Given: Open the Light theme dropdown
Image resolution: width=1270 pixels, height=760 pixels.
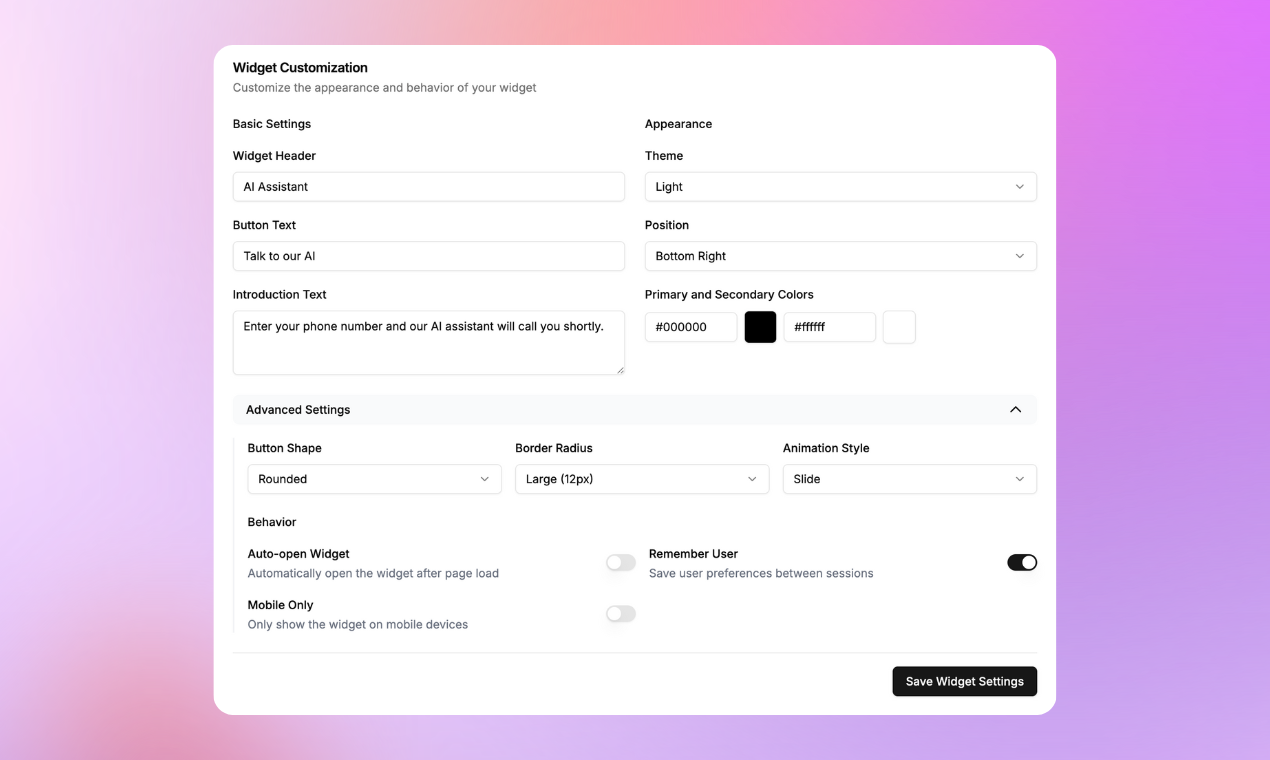Looking at the screenshot, I should click(x=840, y=187).
